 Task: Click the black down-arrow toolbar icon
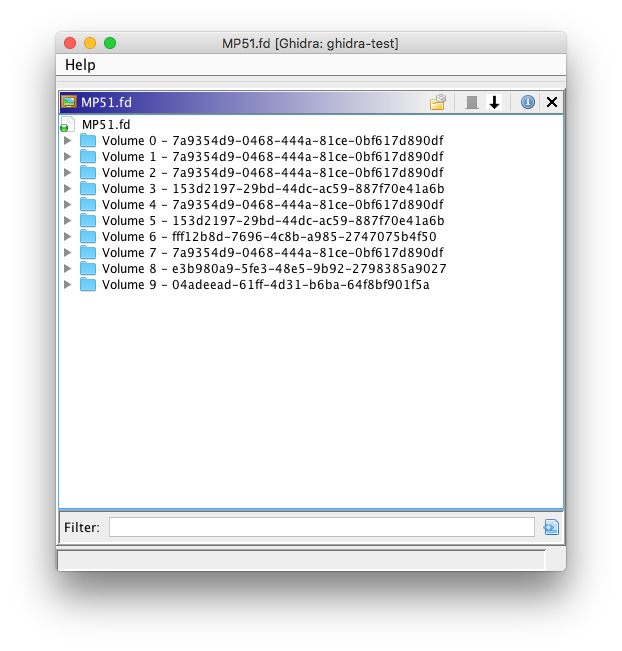click(494, 102)
